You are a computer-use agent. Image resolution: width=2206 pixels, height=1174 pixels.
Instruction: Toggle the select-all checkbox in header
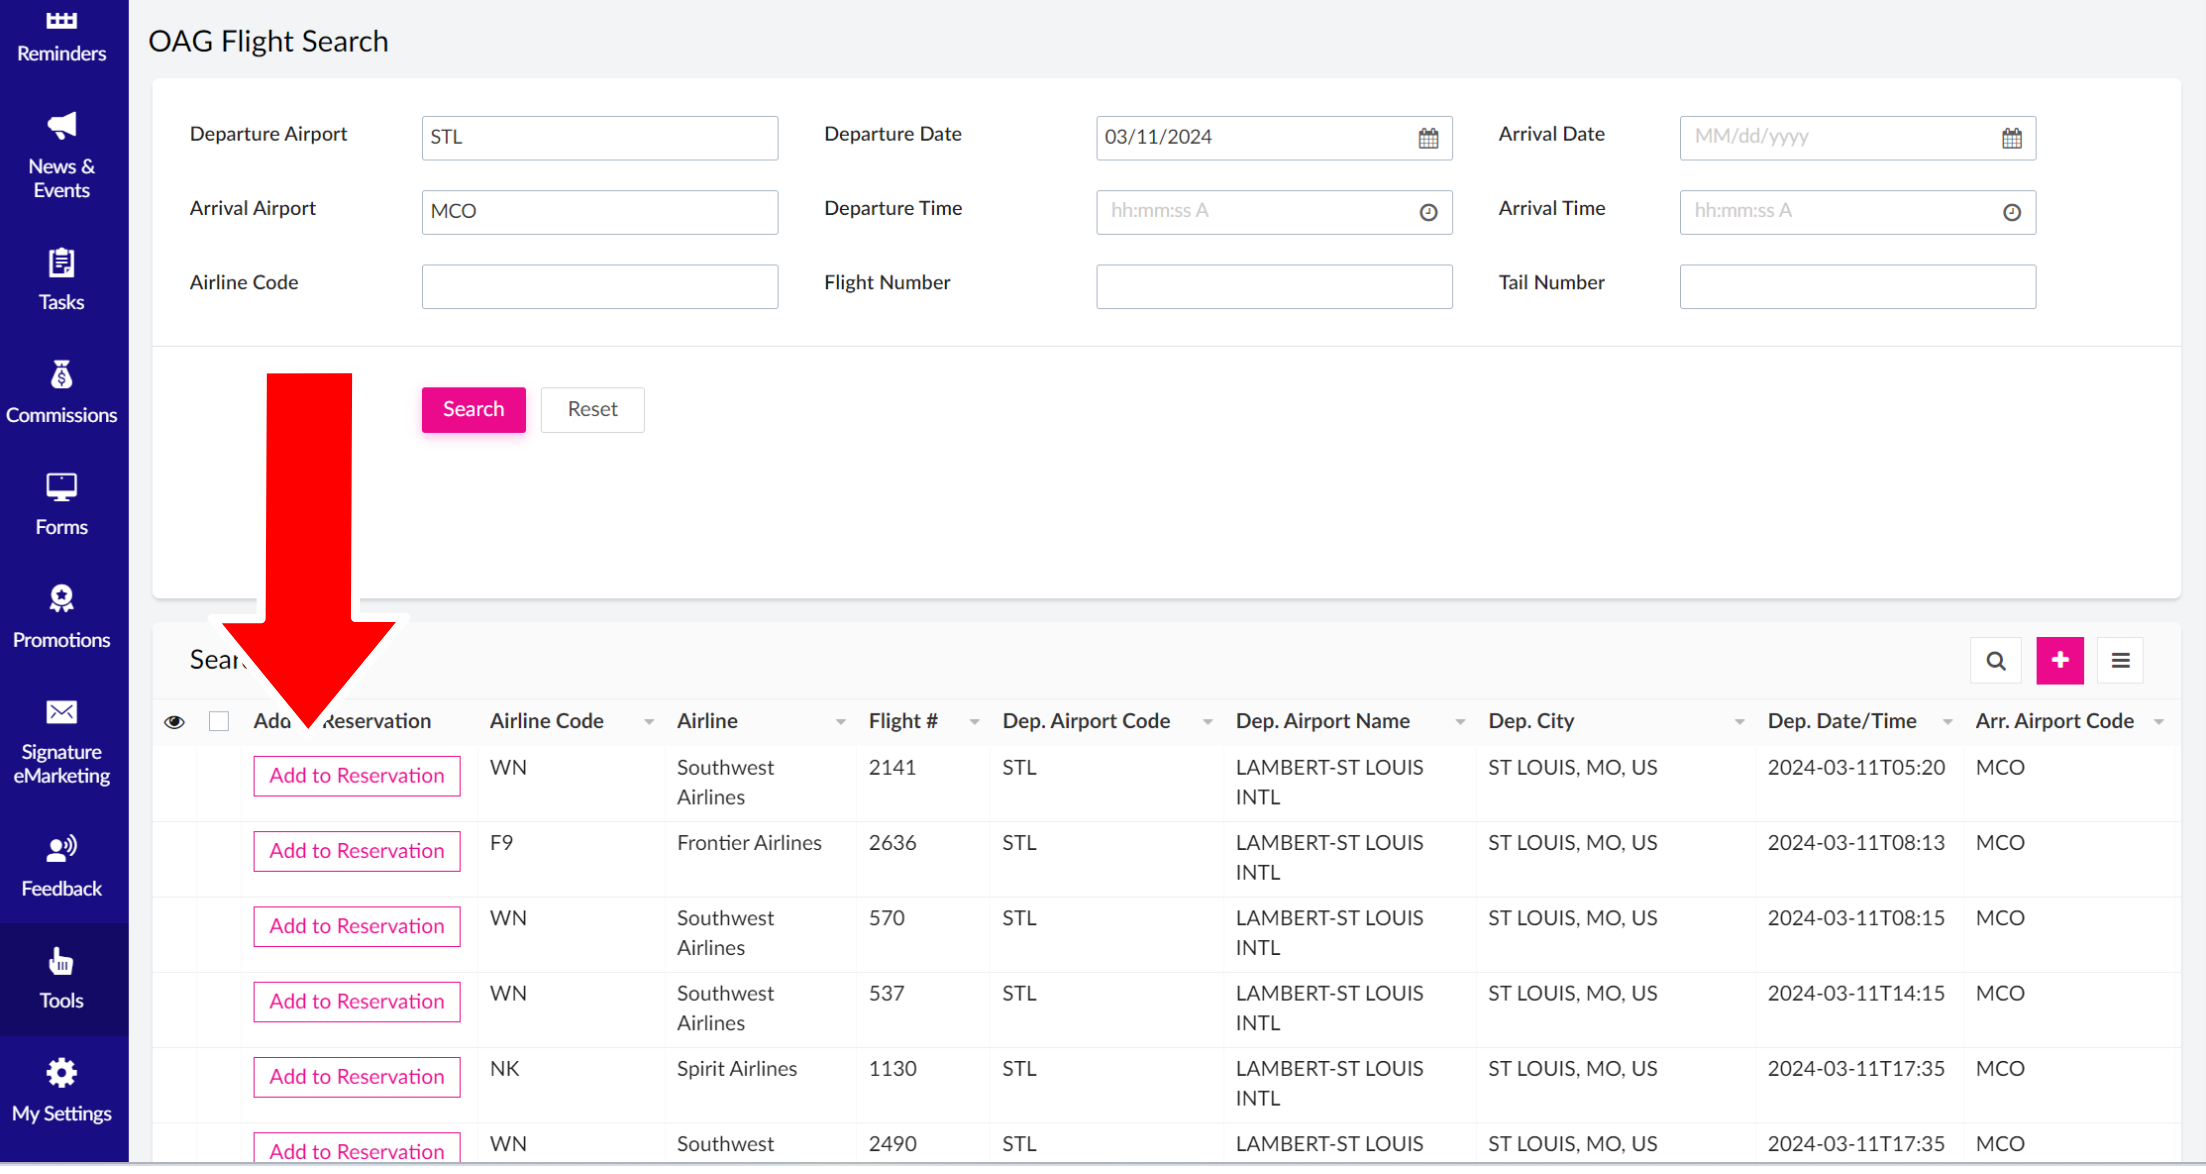(219, 722)
